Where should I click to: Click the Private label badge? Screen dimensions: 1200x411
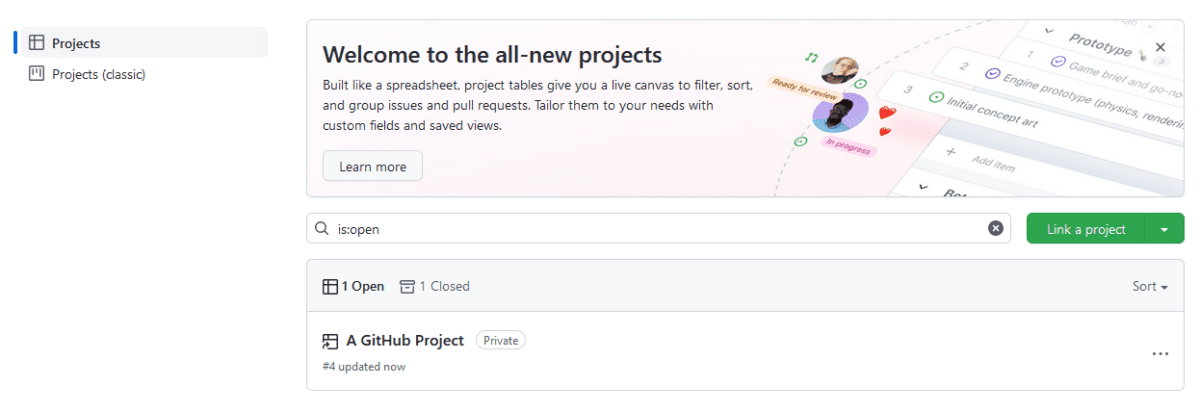(501, 340)
